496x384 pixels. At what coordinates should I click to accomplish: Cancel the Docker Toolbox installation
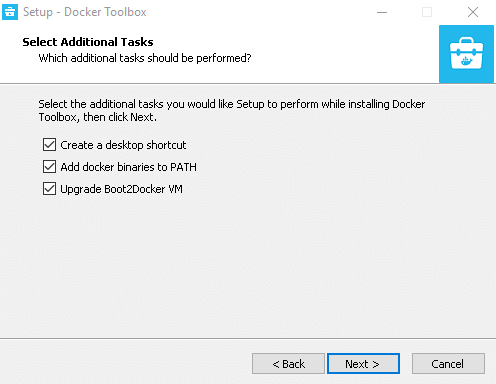point(448,364)
